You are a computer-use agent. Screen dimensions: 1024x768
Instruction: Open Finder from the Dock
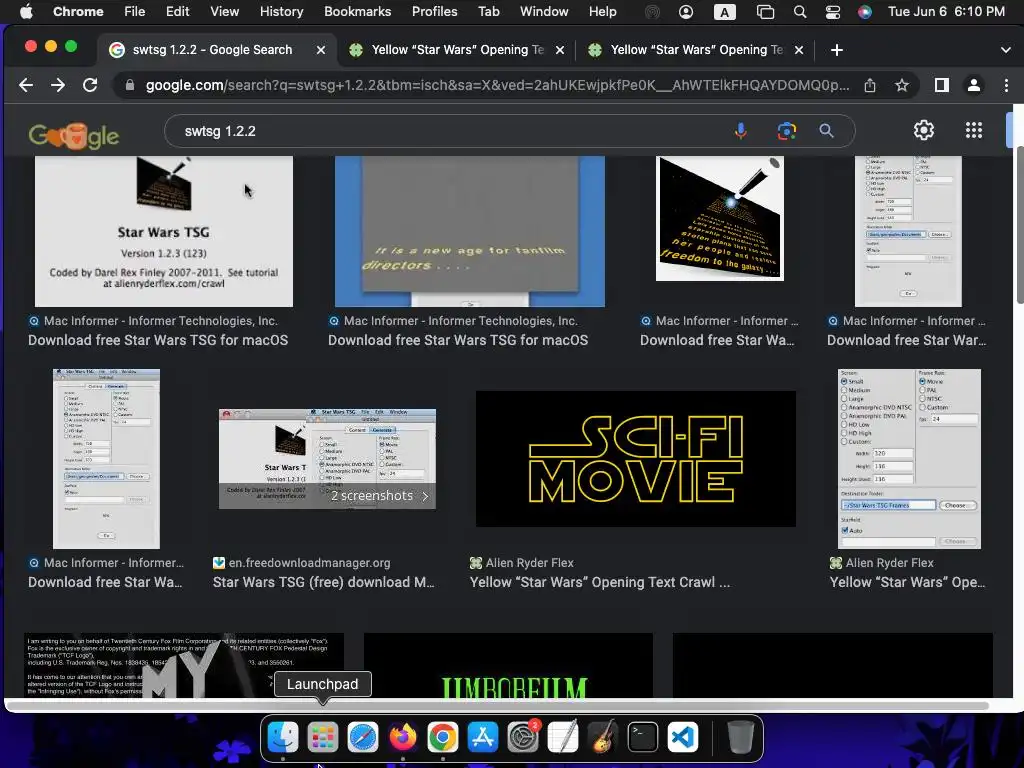click(283, 737)
